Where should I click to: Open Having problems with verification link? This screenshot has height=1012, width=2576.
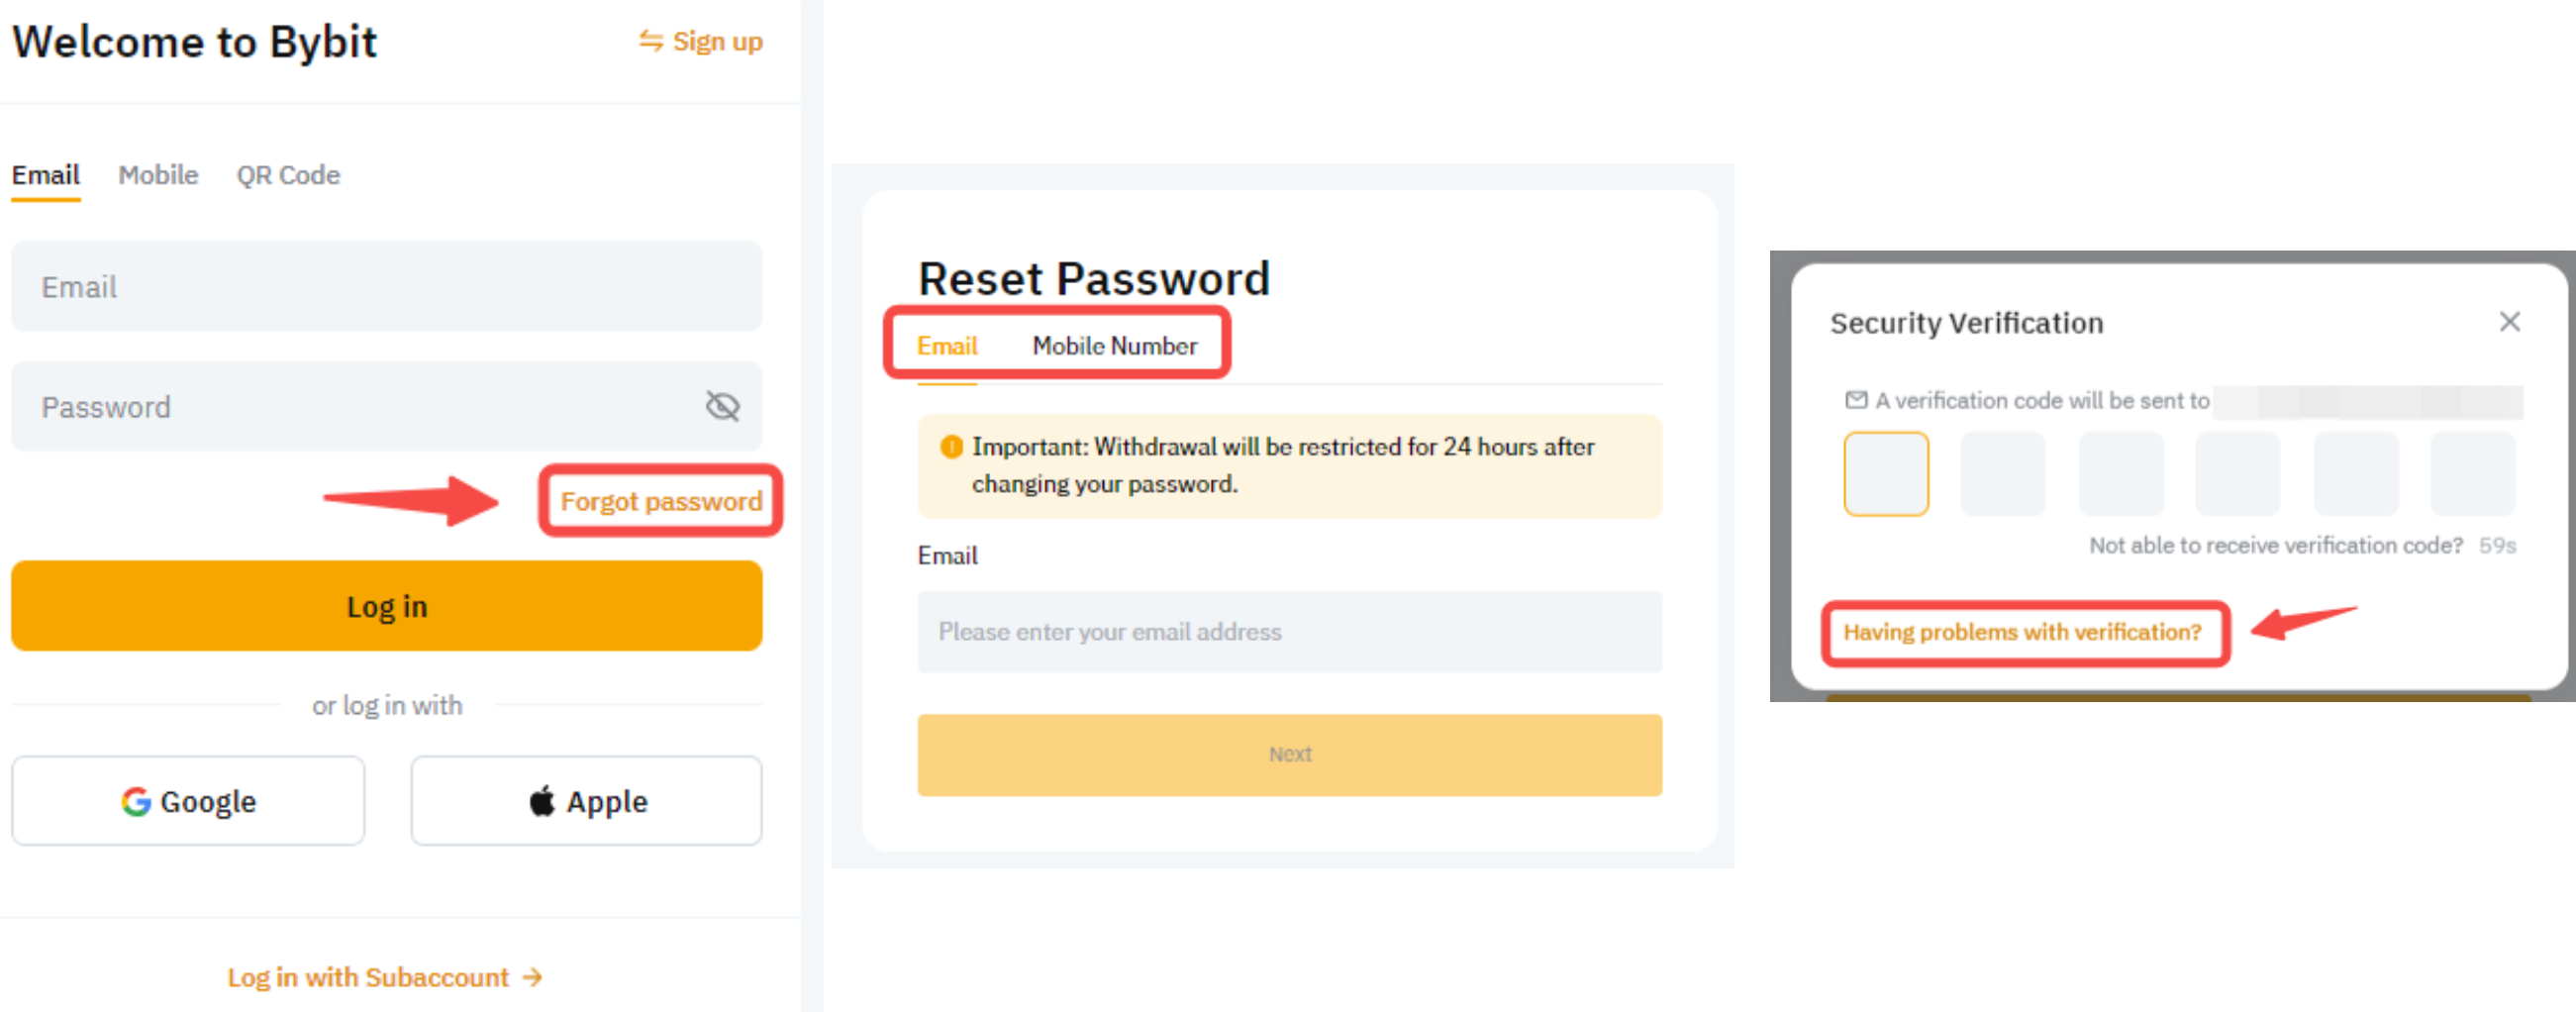coord(2022,632)
